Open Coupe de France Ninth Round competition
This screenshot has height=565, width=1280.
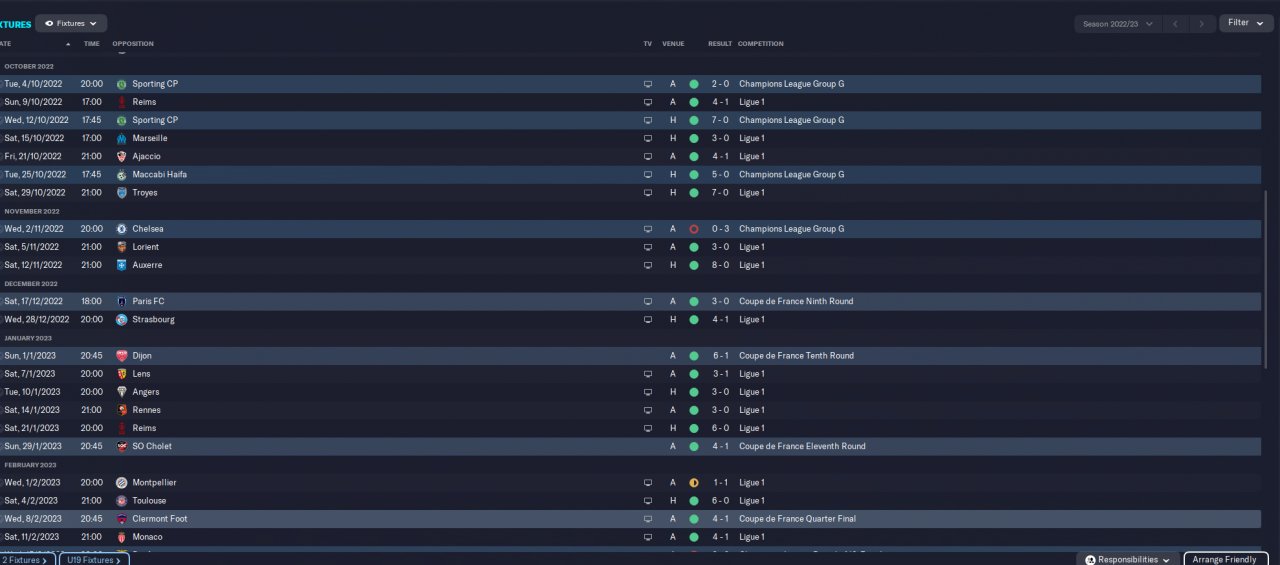coord(796,301)
